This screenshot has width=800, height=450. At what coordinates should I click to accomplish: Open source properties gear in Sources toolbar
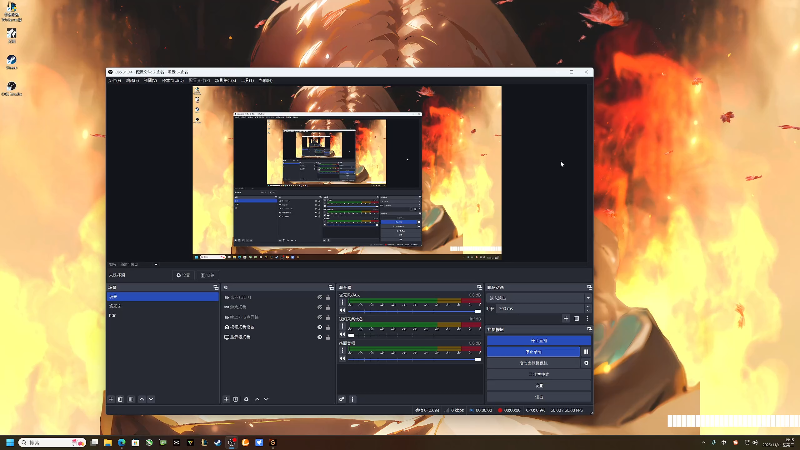point(246,399)
